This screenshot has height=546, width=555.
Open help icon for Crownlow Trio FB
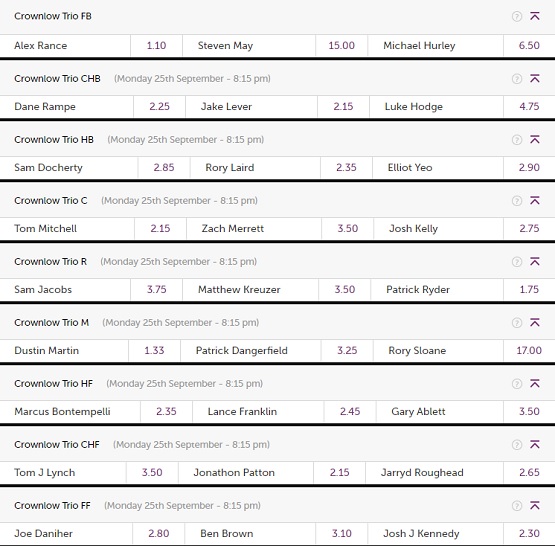point(517,16)
